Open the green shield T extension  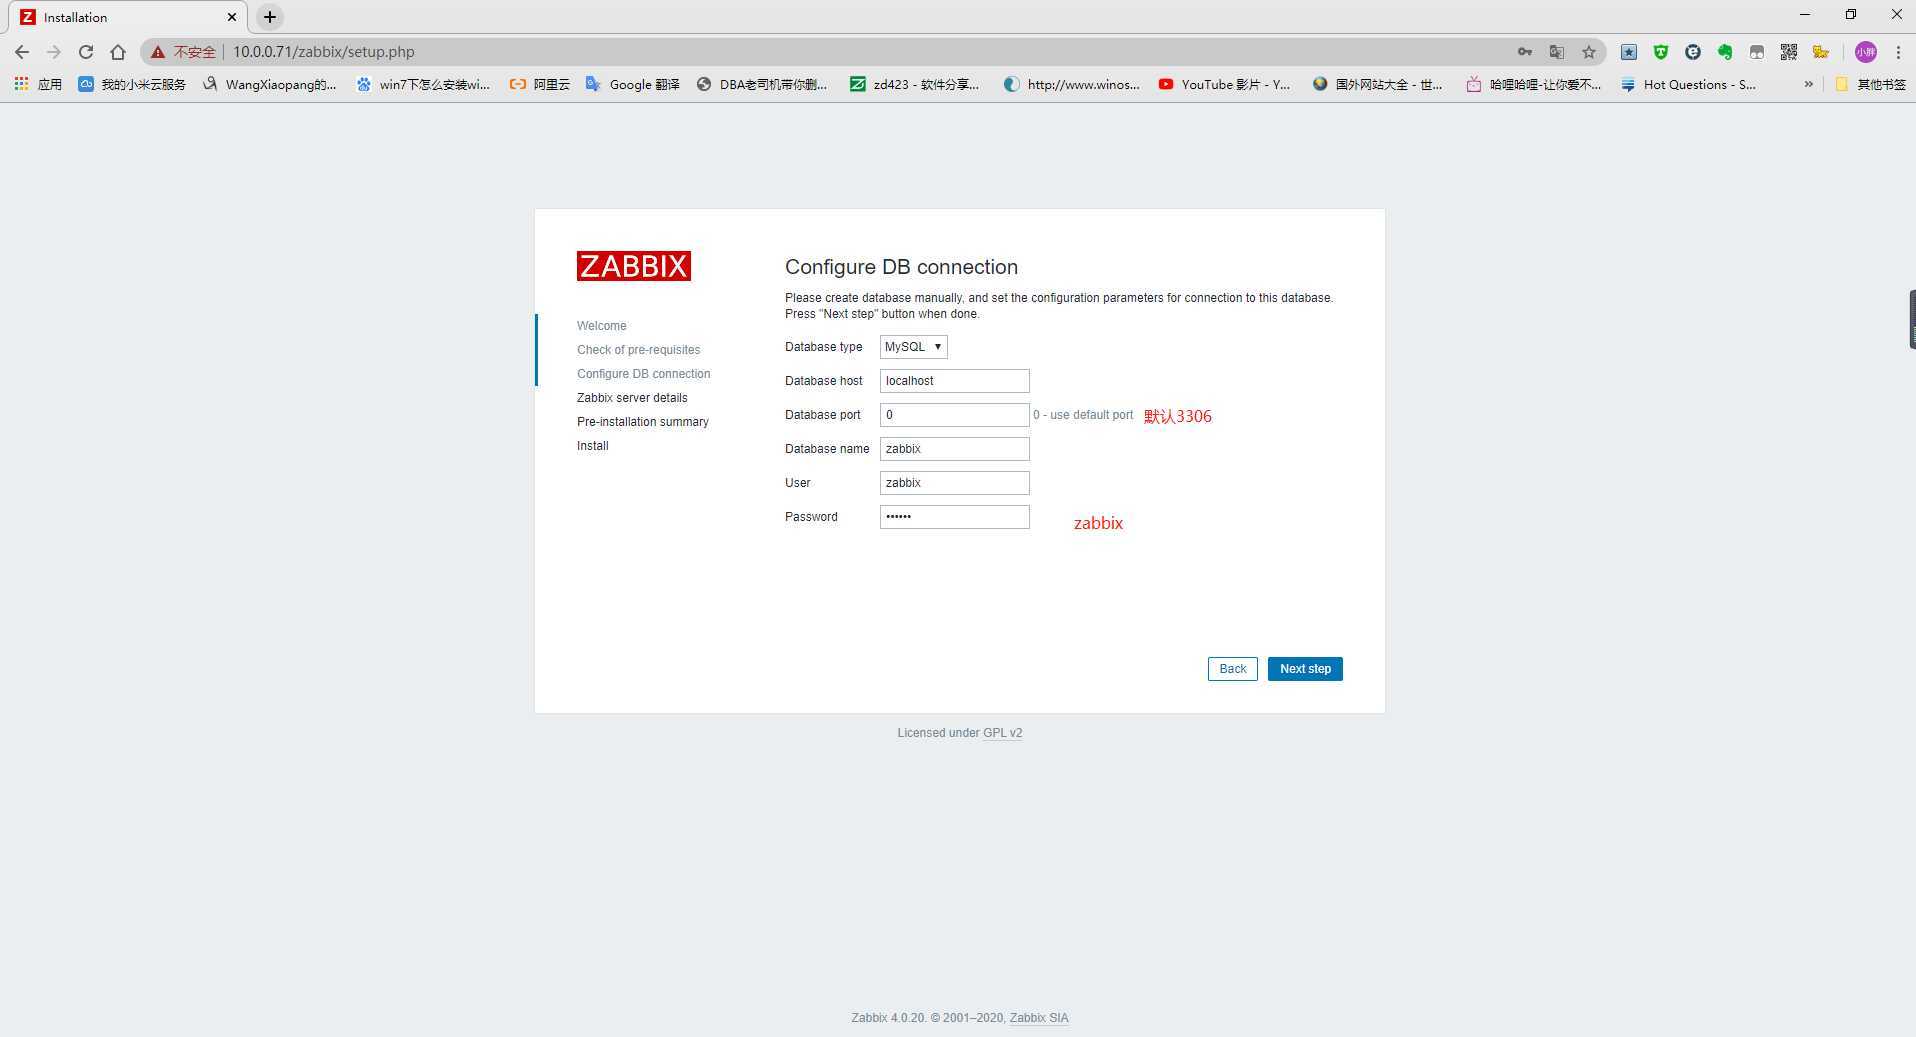click(1661, 52)
